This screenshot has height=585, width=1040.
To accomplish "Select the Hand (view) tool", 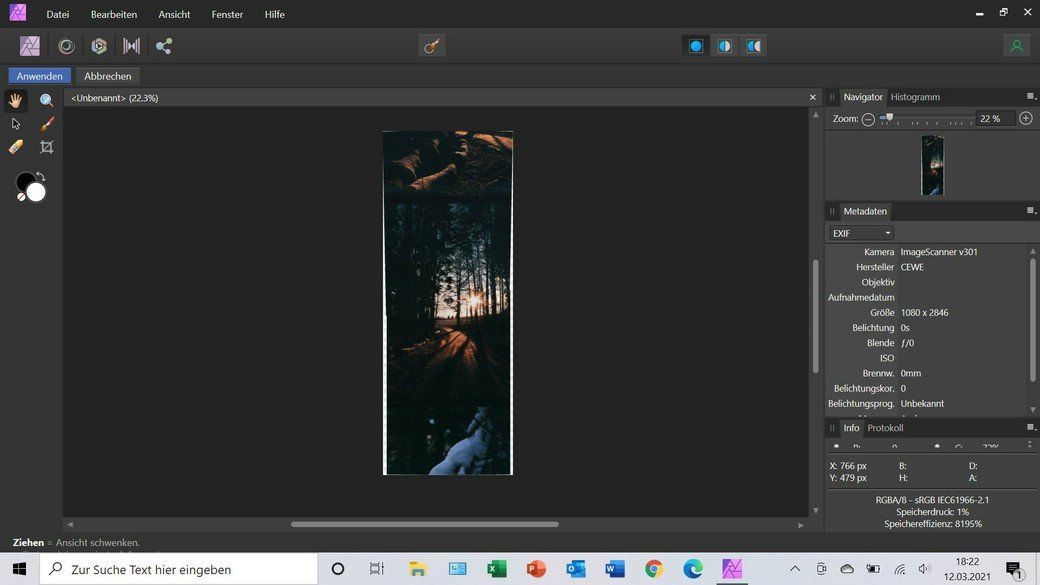I will pyautogui.click(x=15, y=100).
